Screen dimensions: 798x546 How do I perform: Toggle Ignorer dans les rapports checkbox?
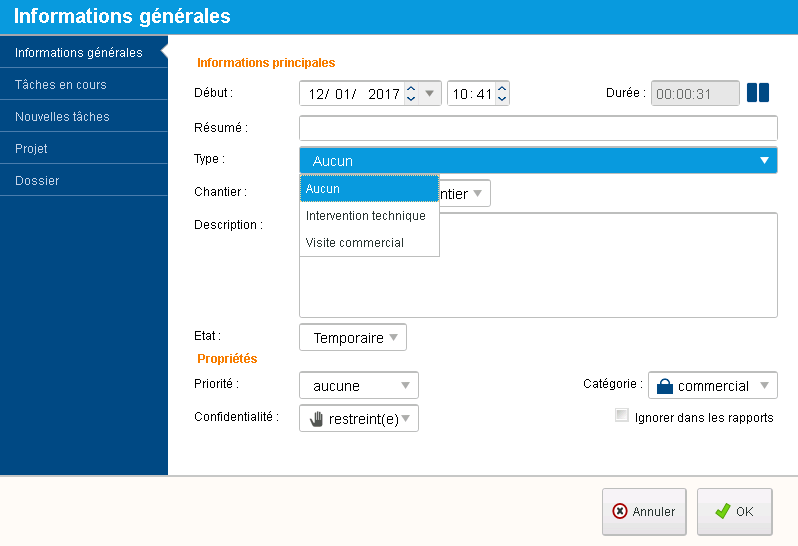[x=621, y=415]
